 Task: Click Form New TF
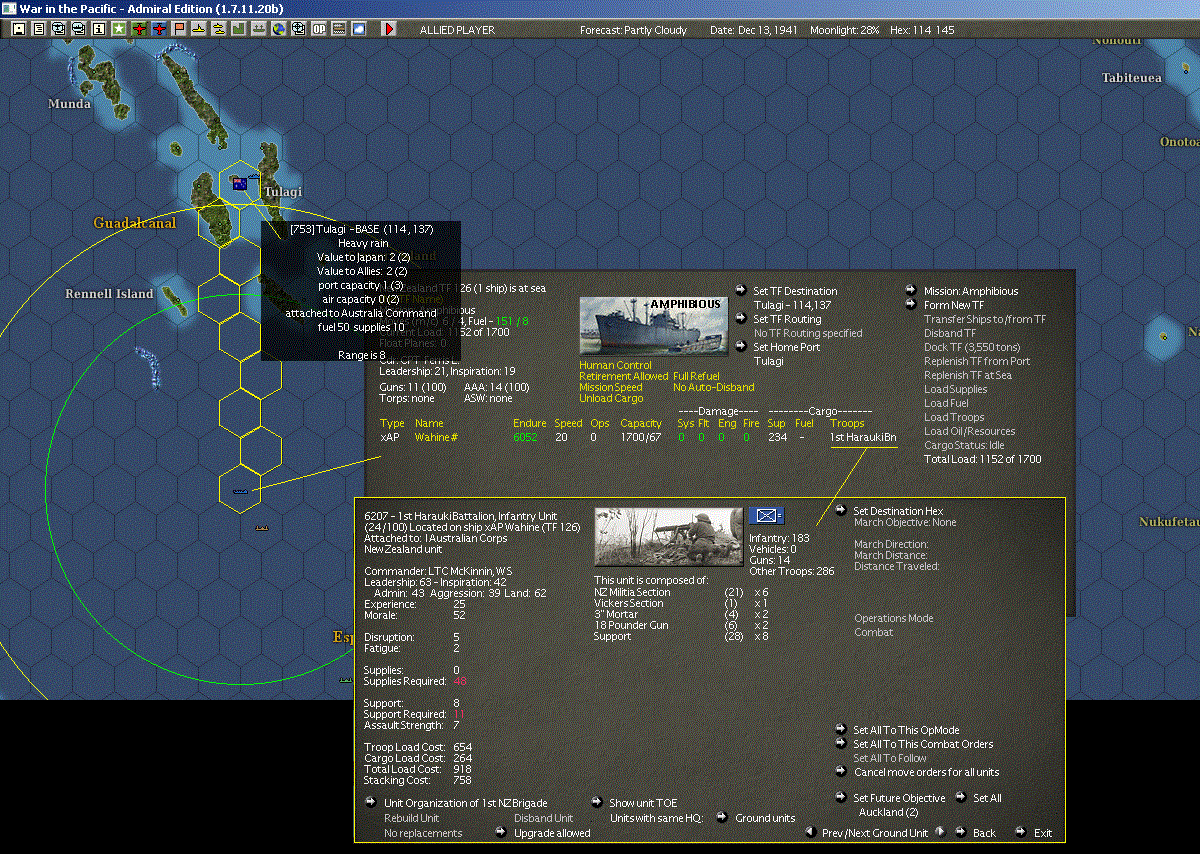tap(954, 305)
